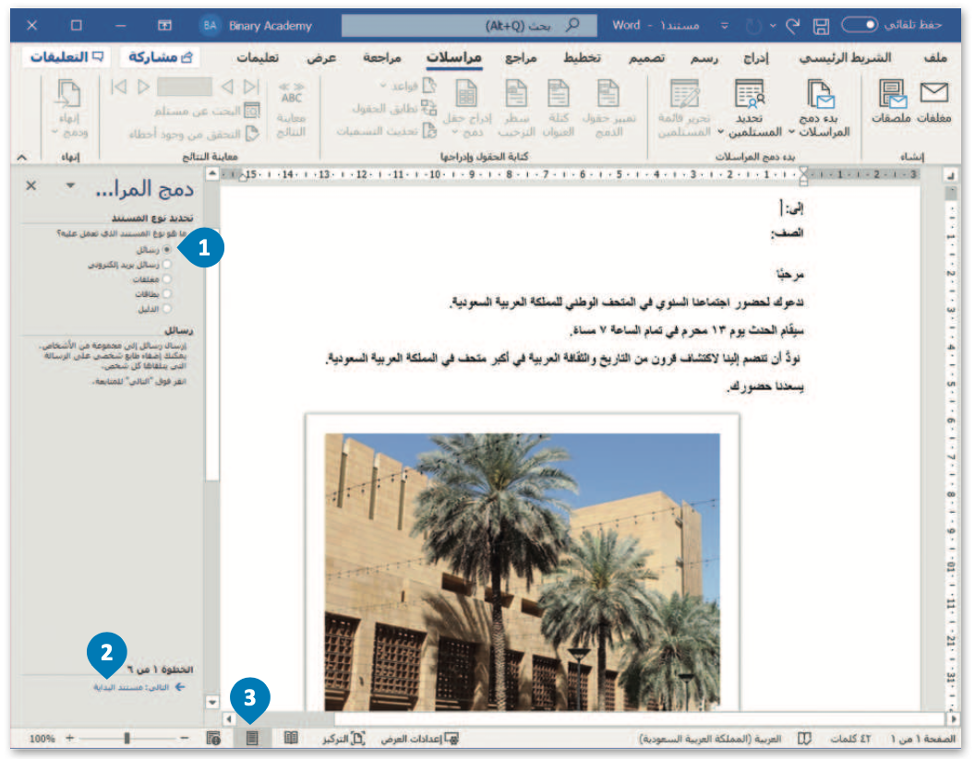Switch to Web Layout view icon
This screenshot has height=760, width=977.
(x=213, y=739)
